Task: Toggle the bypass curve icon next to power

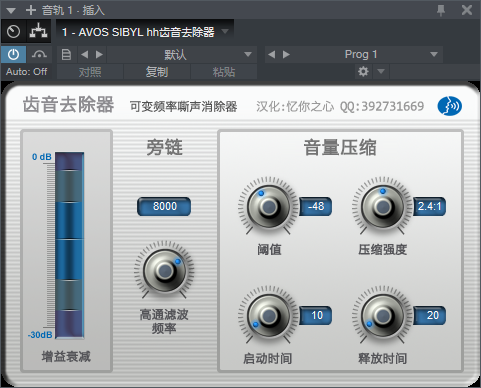Action: pyautogui.click(x=39, y=54)
